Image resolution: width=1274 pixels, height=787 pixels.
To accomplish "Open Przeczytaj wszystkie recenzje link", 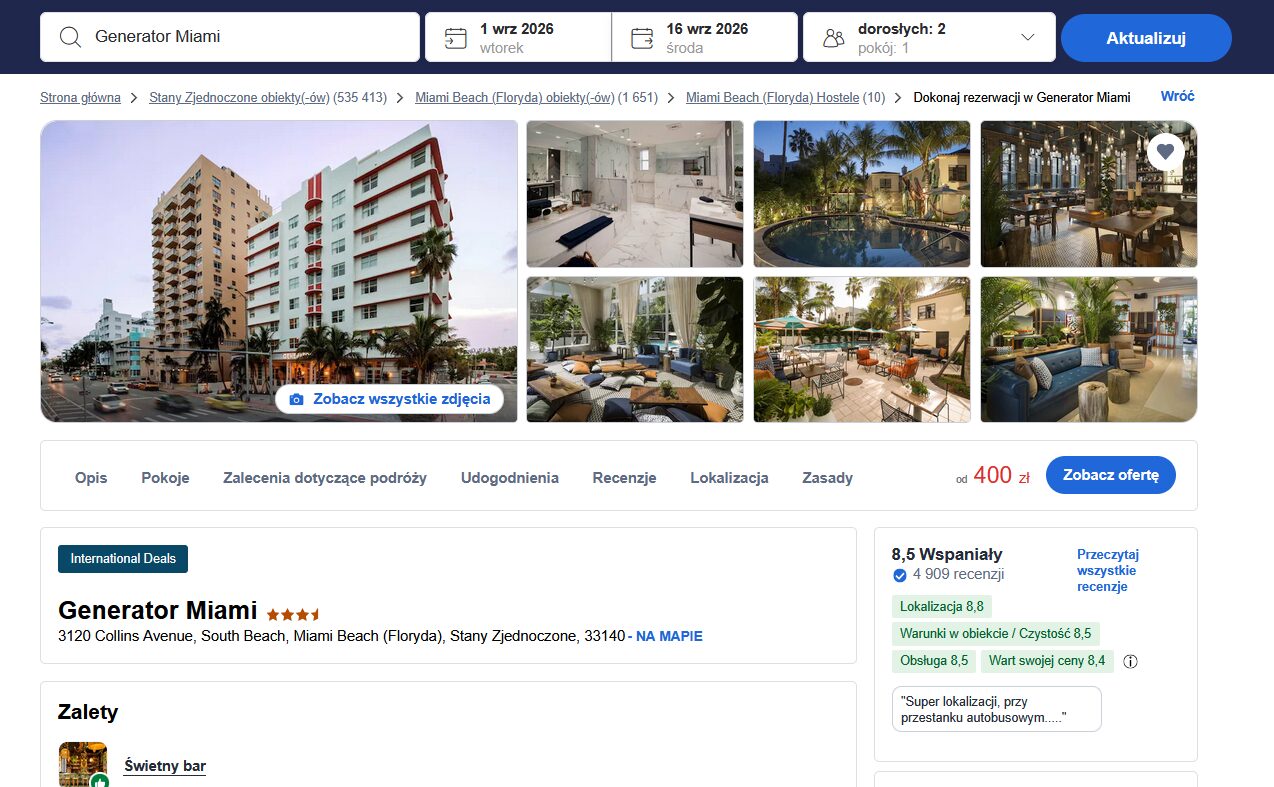I will 1108,570.
